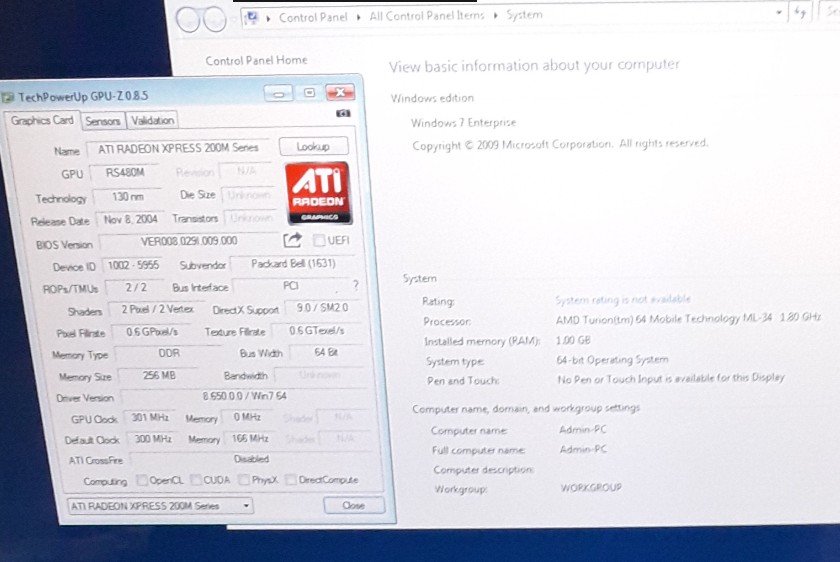Image resolution: width=840 pixels, height=562 pixels.
Task: Expand the address bar history dropdown arrow
Action: pos(778,12)
